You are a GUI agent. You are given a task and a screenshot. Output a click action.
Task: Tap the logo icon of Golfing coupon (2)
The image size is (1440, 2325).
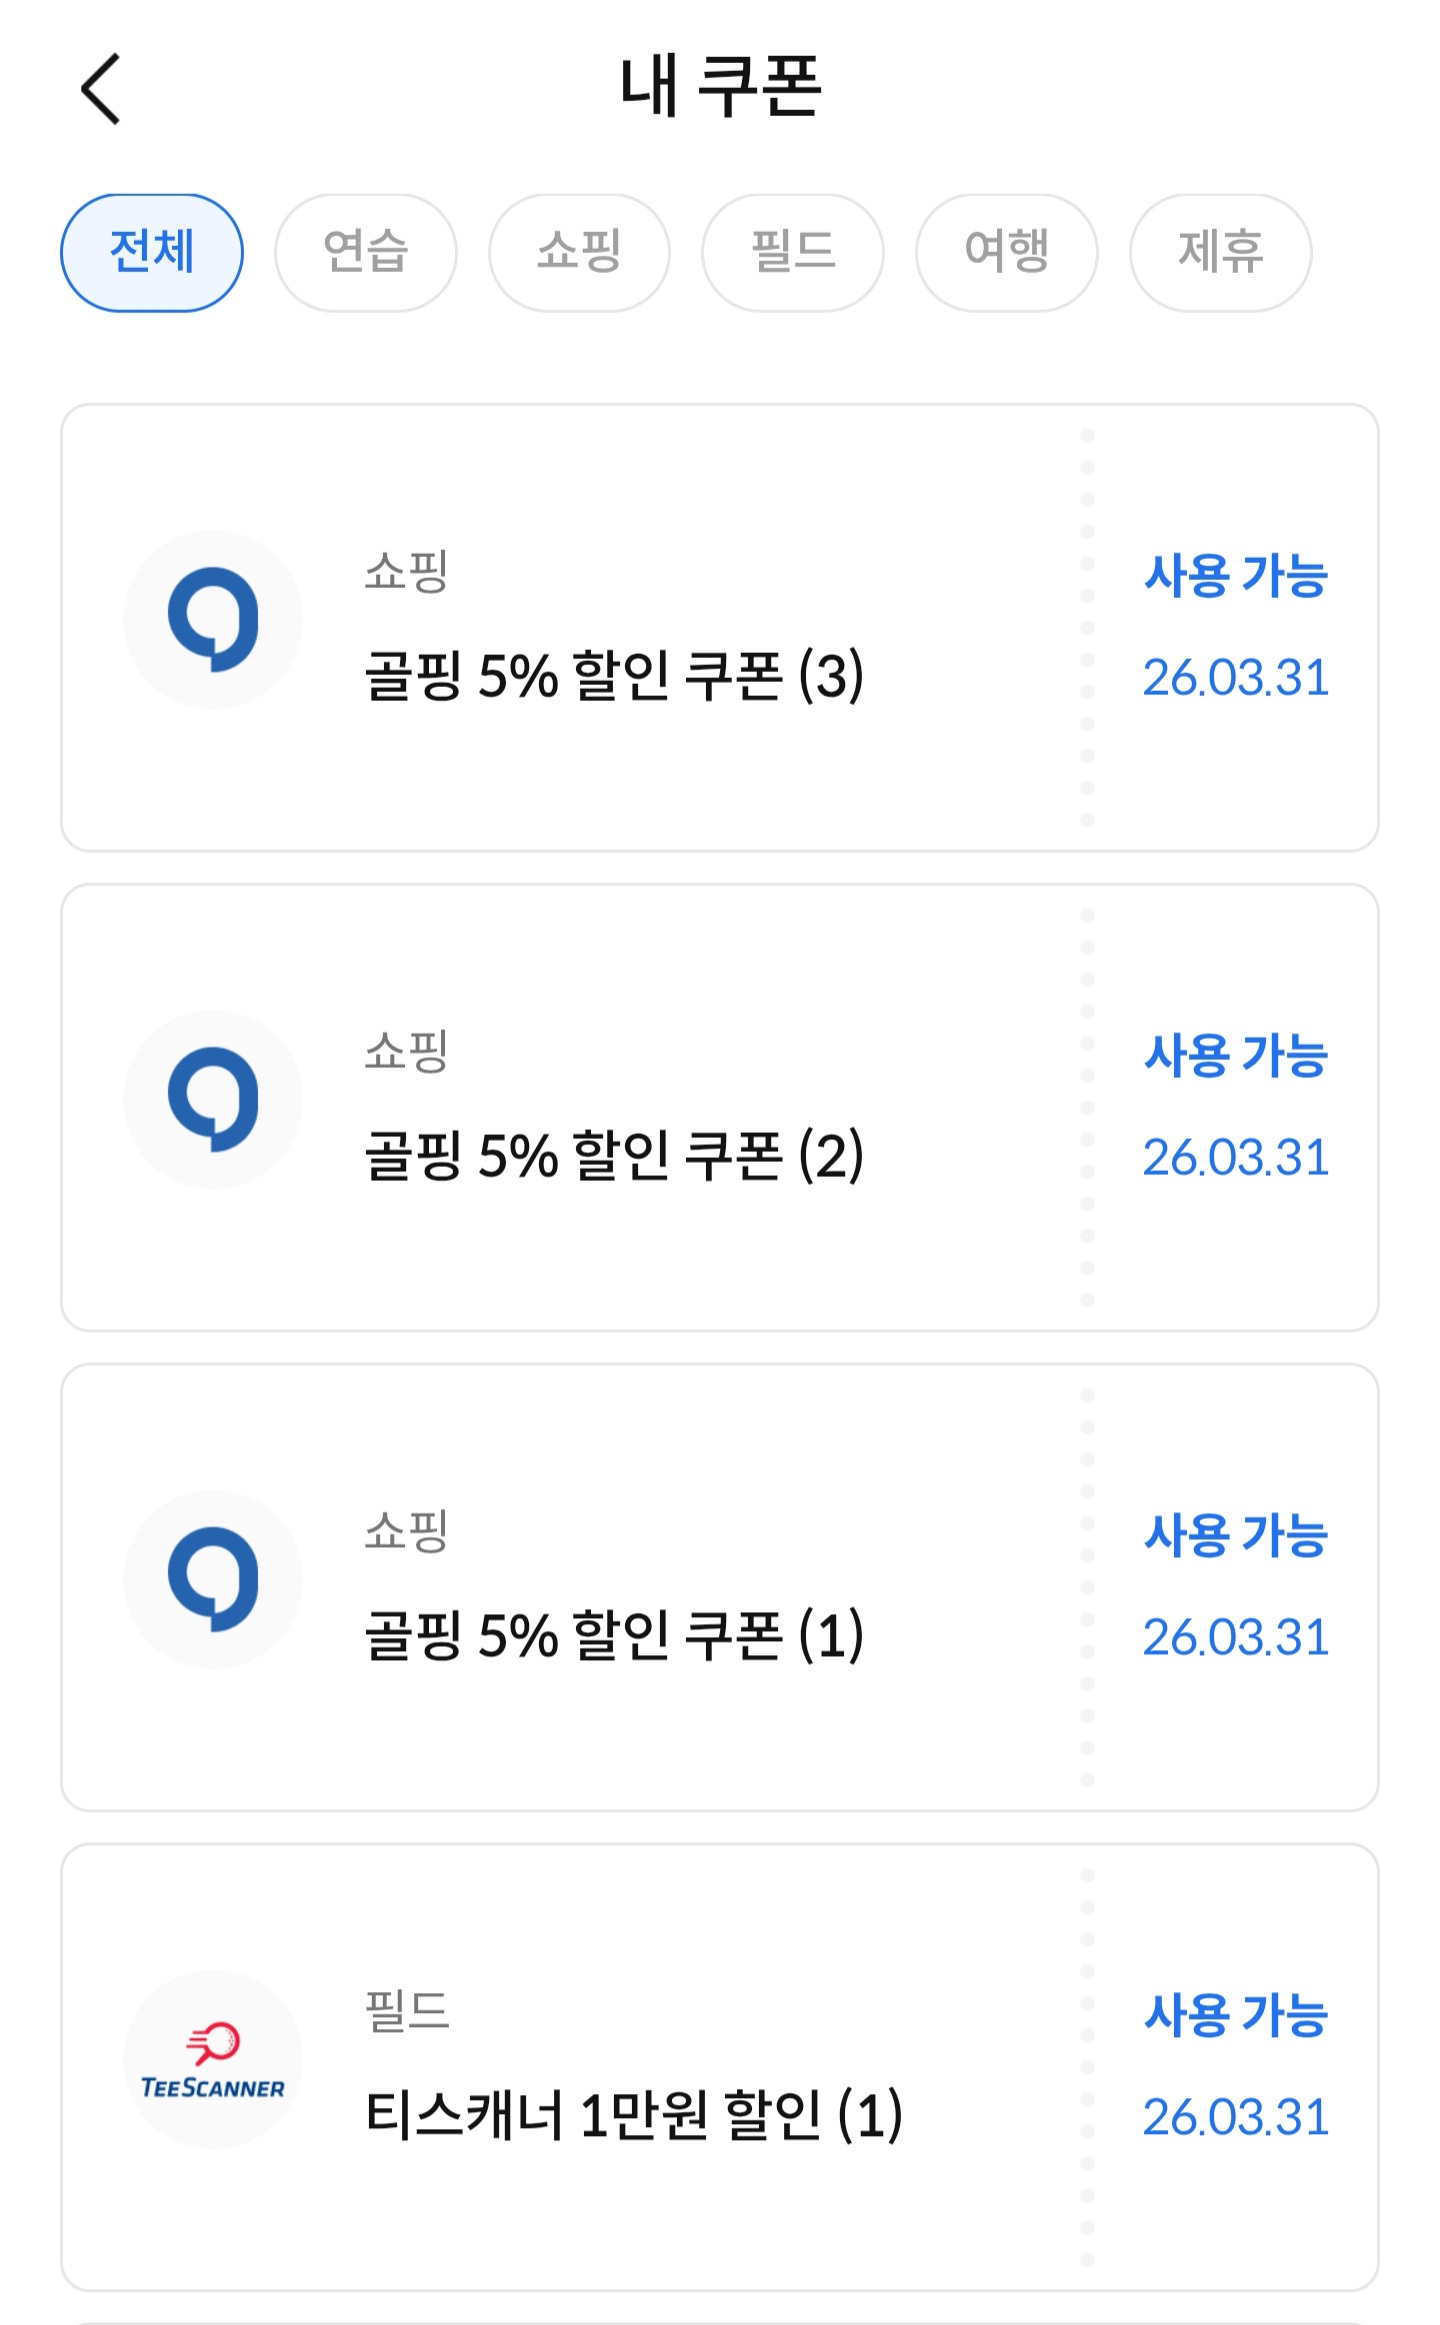213,1100
